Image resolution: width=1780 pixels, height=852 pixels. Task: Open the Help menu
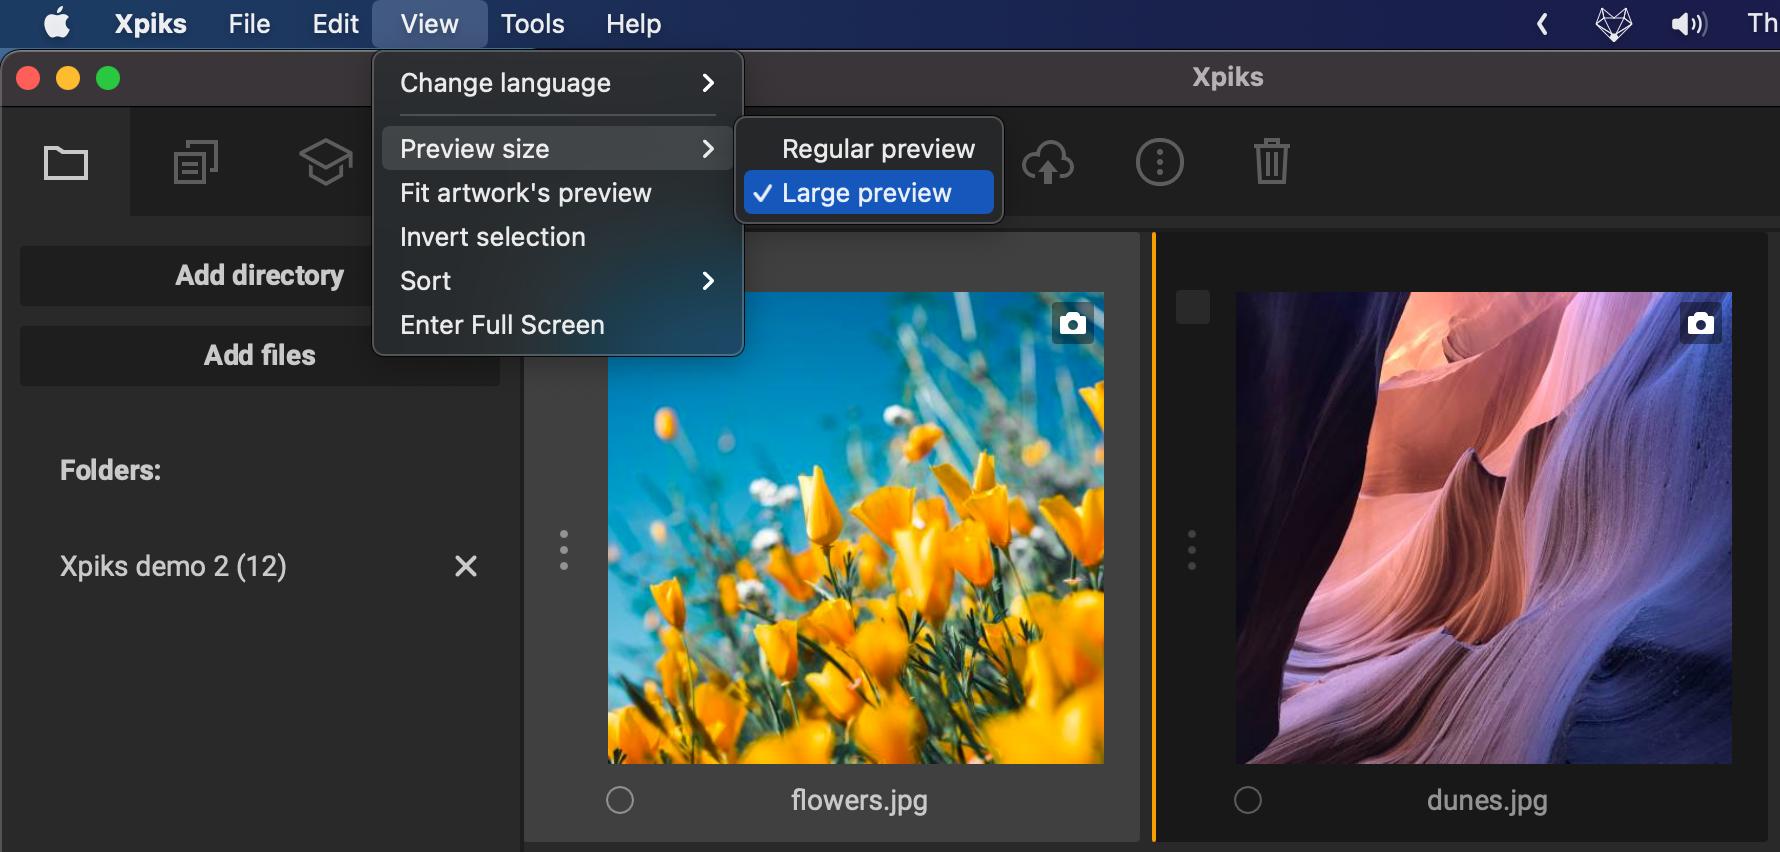point(633,23)
